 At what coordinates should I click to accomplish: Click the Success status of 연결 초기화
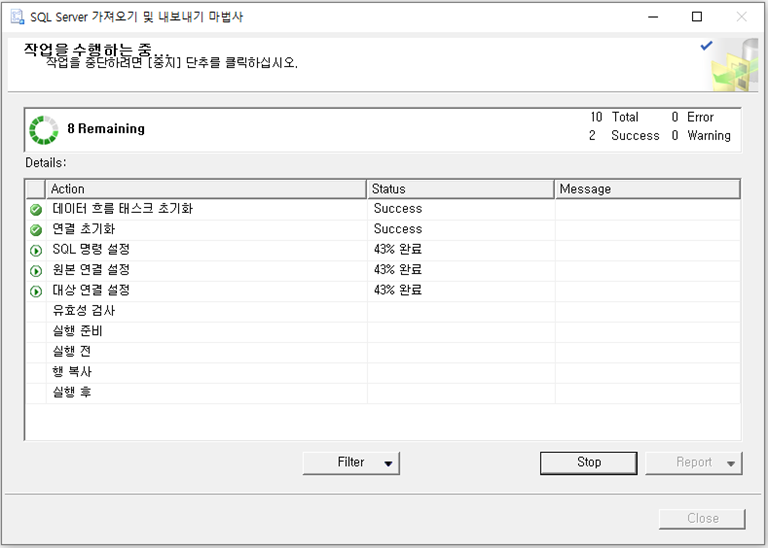tap(398, 229)
